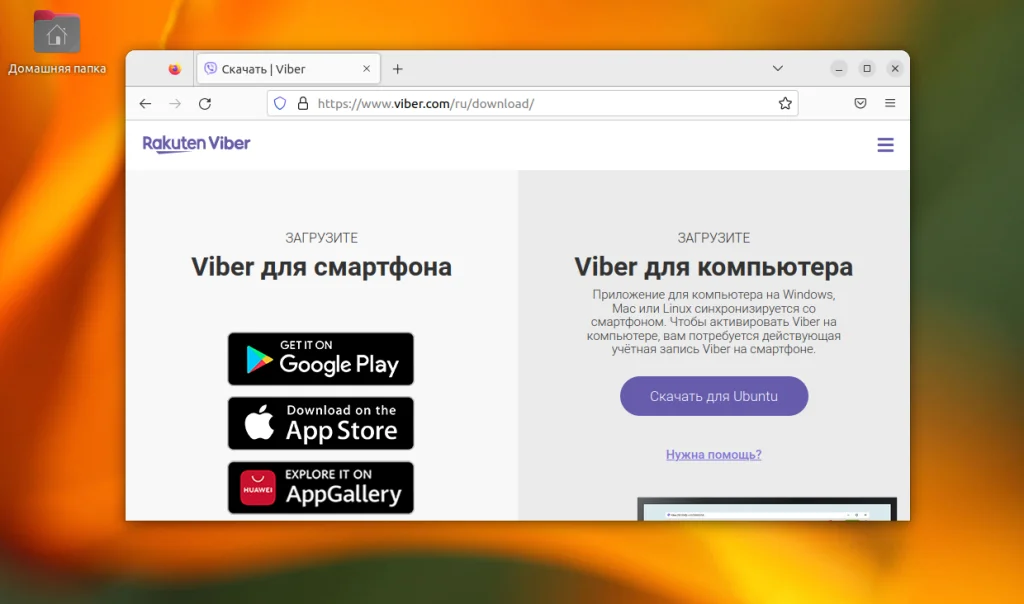Click the desktop app preview screenshot

click(767, 509)
